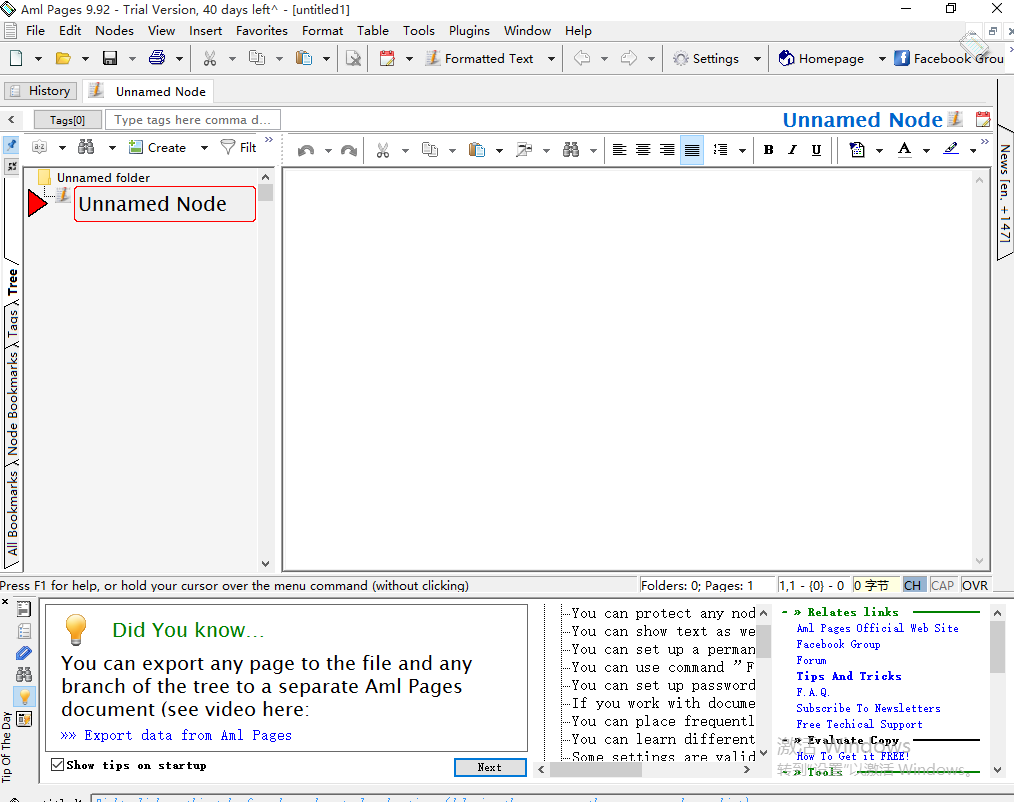
Task: Click the Underline formatting button
Action: 816,150
